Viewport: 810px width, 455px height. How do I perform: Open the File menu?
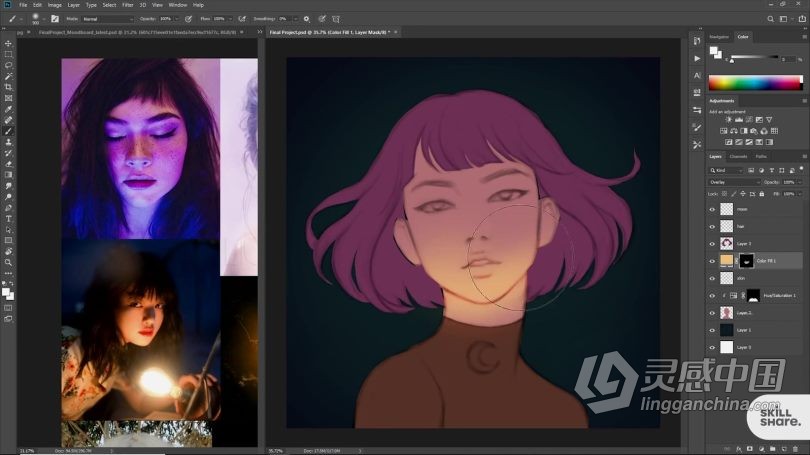point(23,5)
